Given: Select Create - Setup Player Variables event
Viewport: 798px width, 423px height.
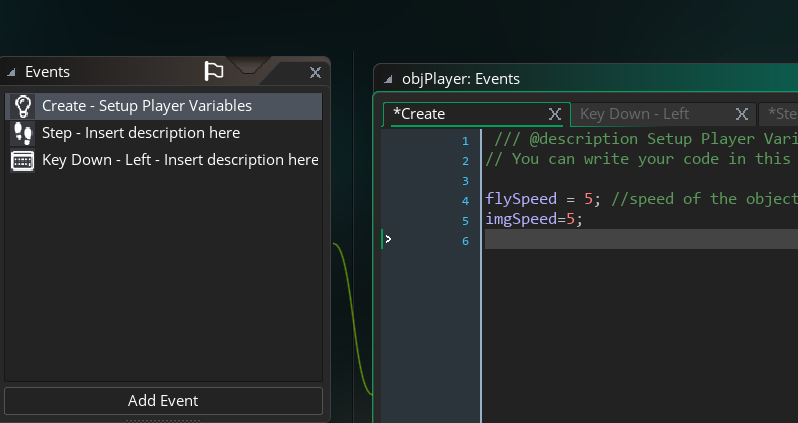Looking at the screenshot, I should point(163,106).
